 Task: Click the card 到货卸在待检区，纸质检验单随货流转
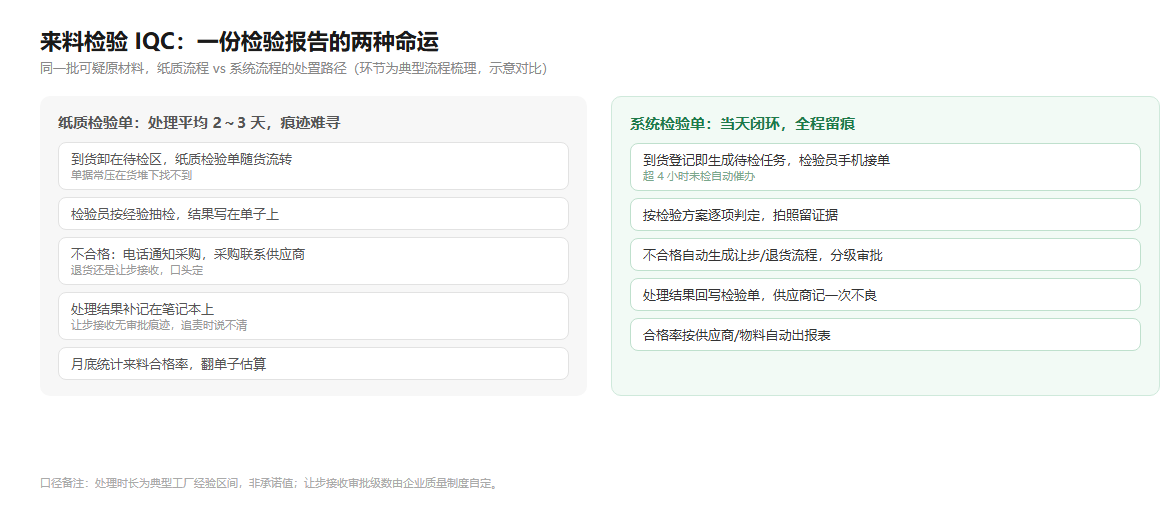(313, 166)
